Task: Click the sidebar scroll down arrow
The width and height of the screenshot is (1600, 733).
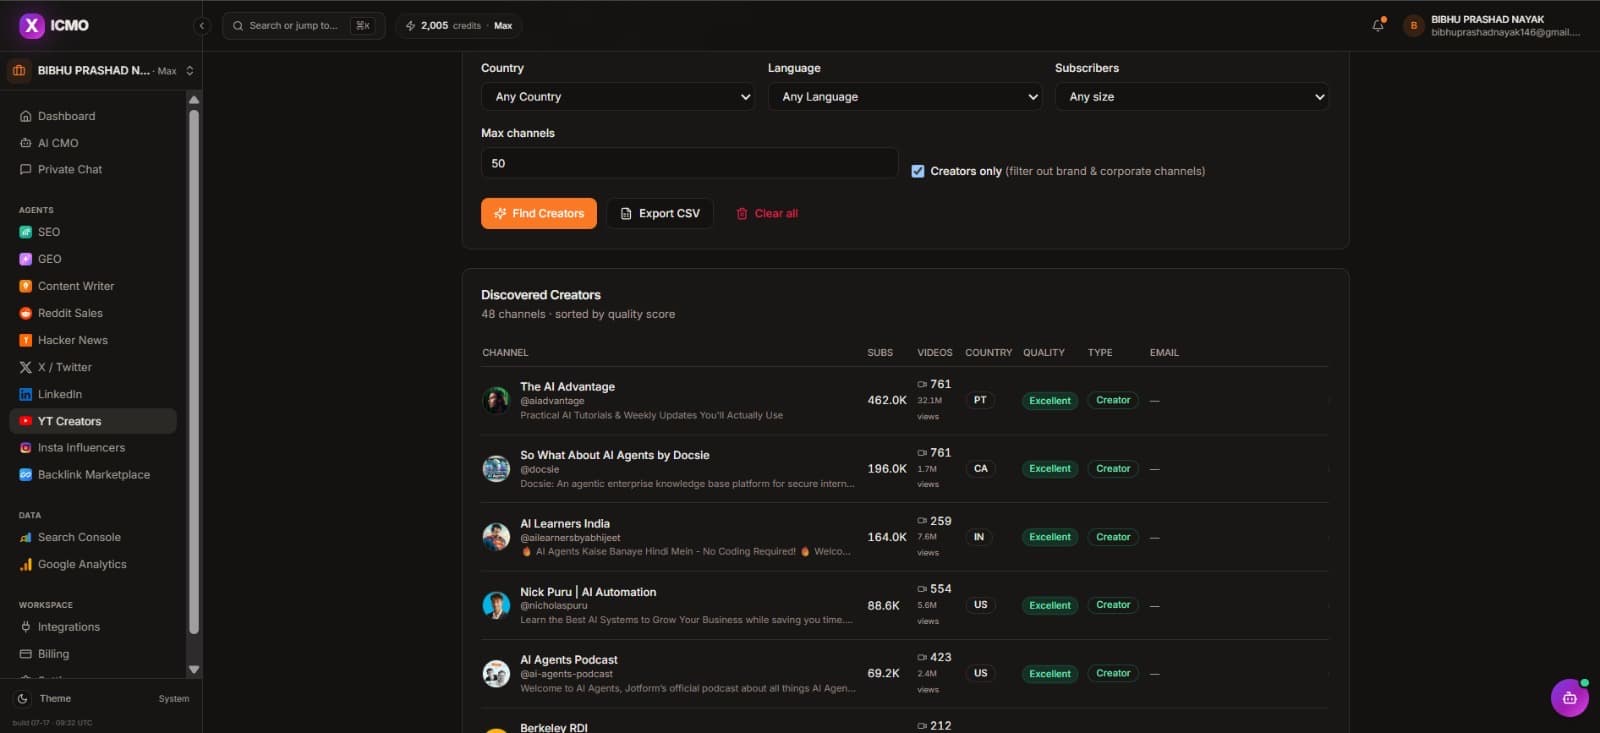Action: coord(194,670)
